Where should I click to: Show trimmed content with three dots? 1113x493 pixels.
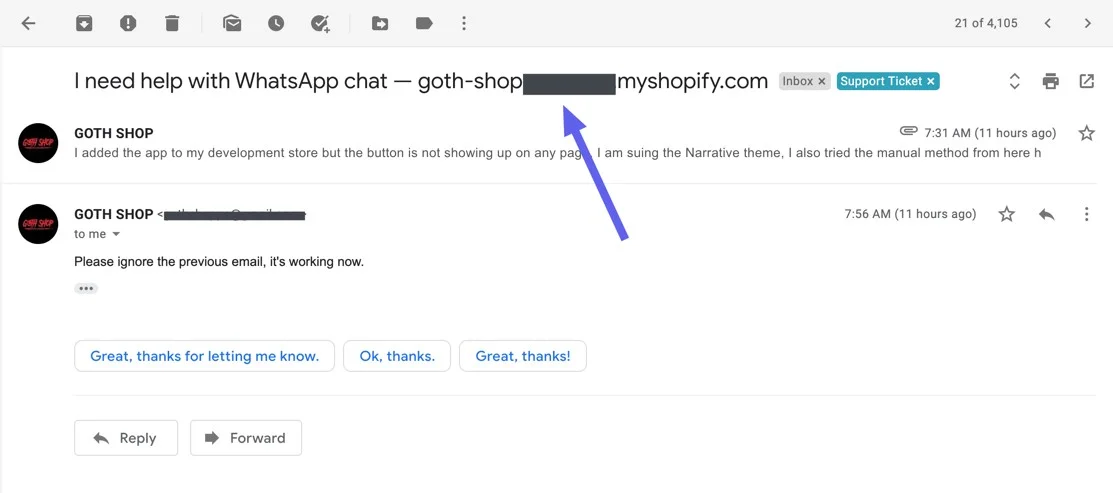point(86,288)
